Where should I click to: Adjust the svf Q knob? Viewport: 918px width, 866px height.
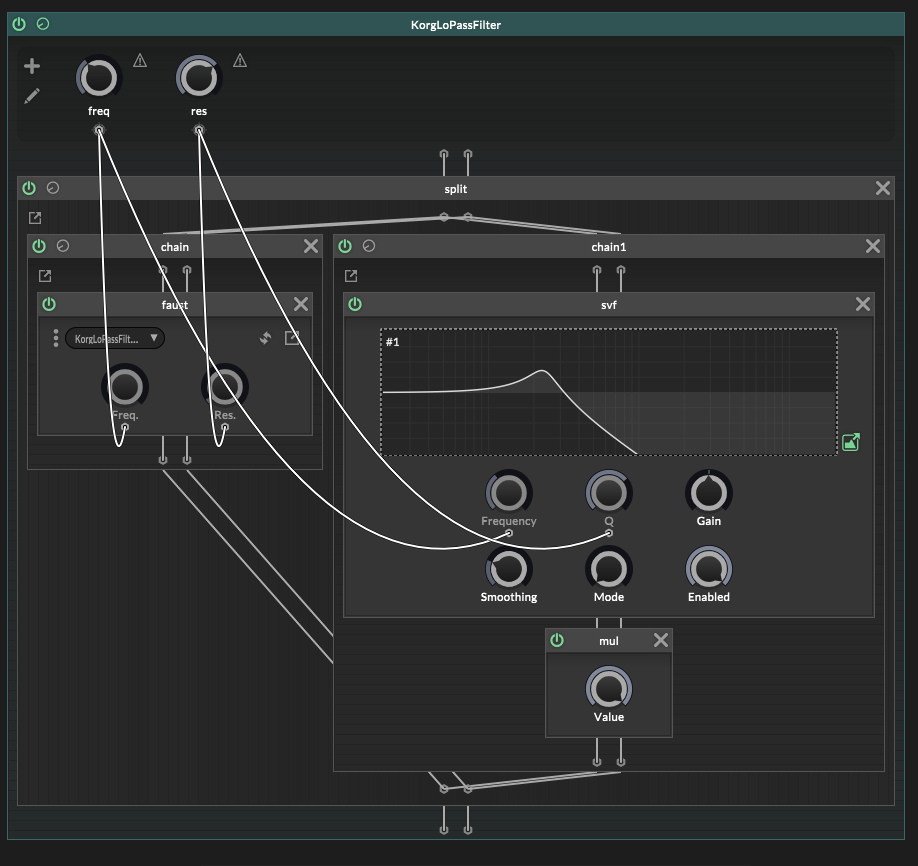(609, 492)
